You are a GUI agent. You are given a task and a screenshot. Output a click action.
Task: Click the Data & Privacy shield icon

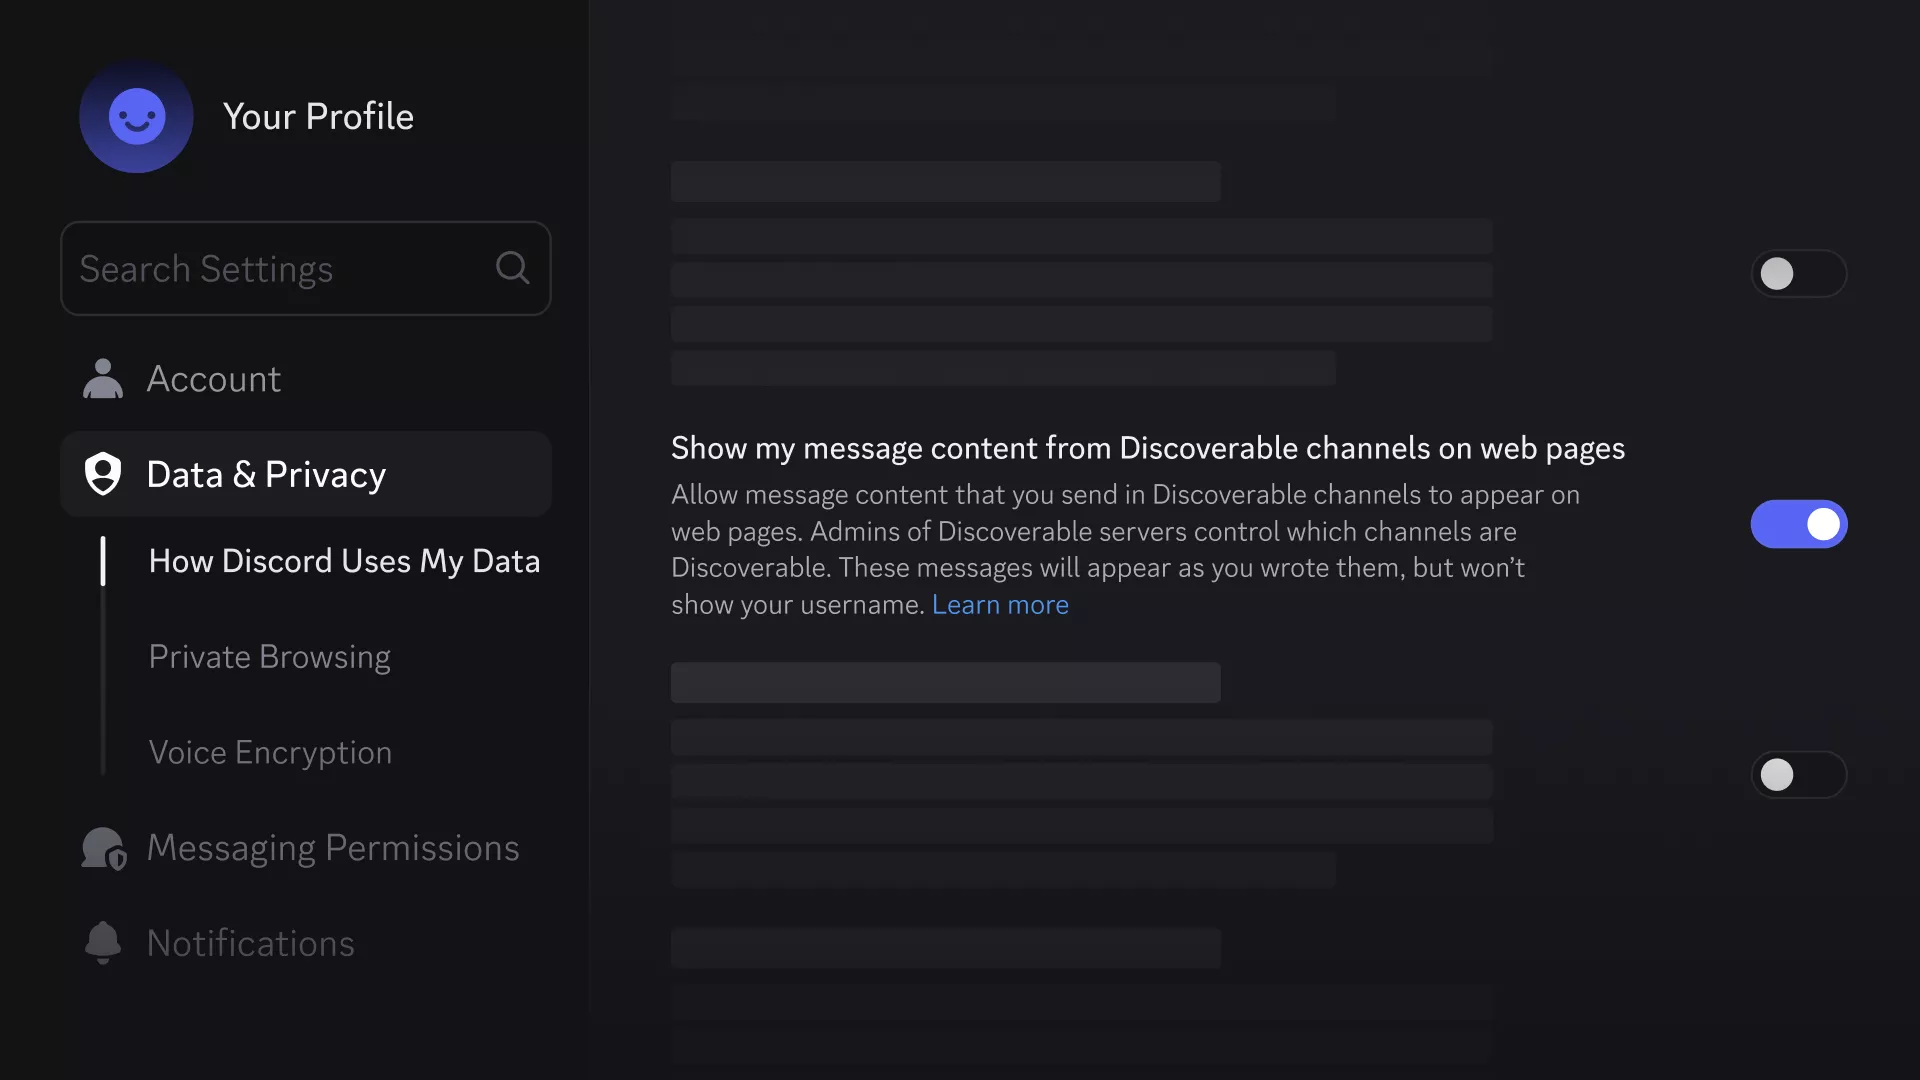pyautogui.click(x=102, y=474)
